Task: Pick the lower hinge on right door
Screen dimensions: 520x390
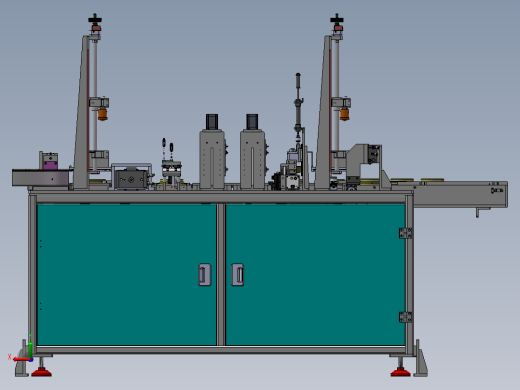Action: click(x=405, y=317)
